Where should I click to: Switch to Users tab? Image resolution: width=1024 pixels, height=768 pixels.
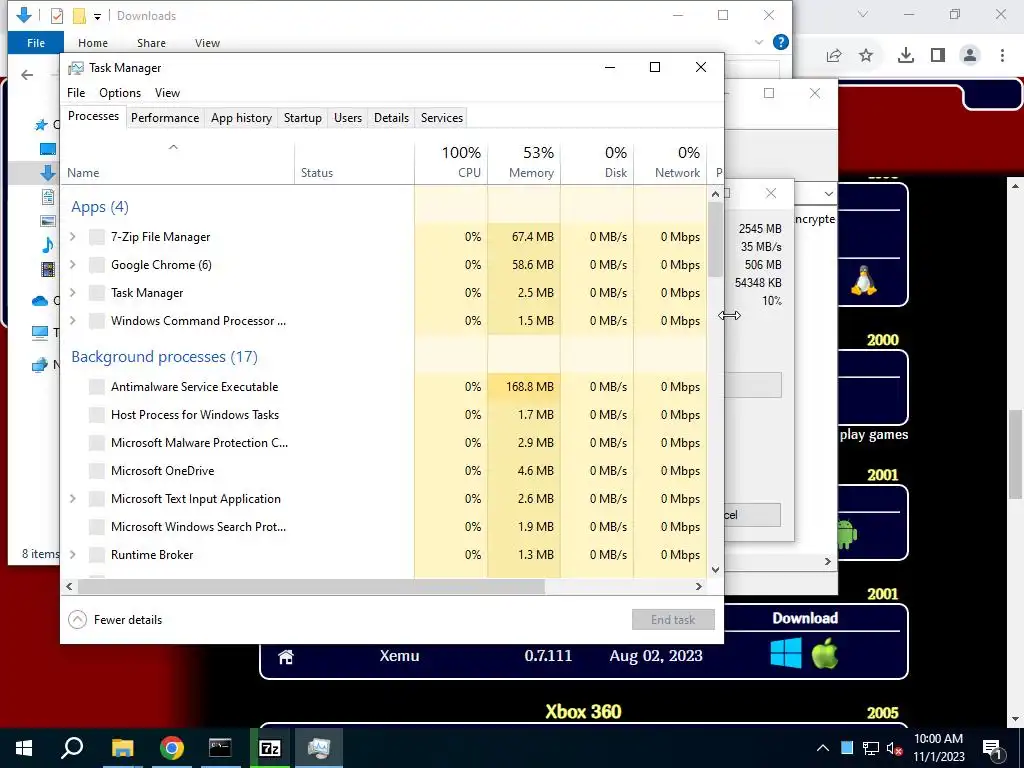[x=347, y=118]
